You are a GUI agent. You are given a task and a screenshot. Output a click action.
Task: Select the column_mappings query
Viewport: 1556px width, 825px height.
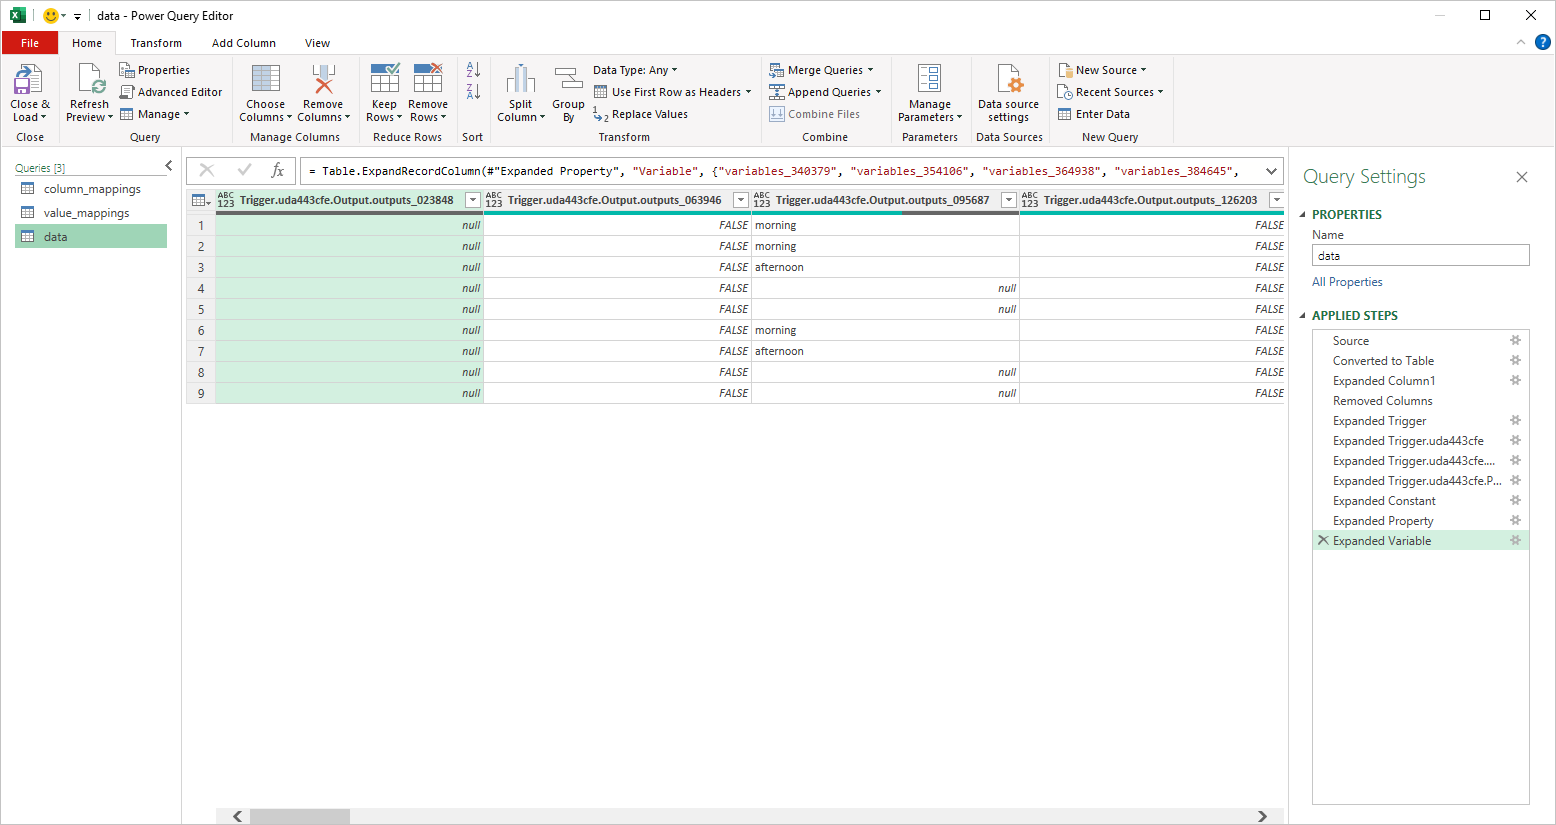point(91,189)
